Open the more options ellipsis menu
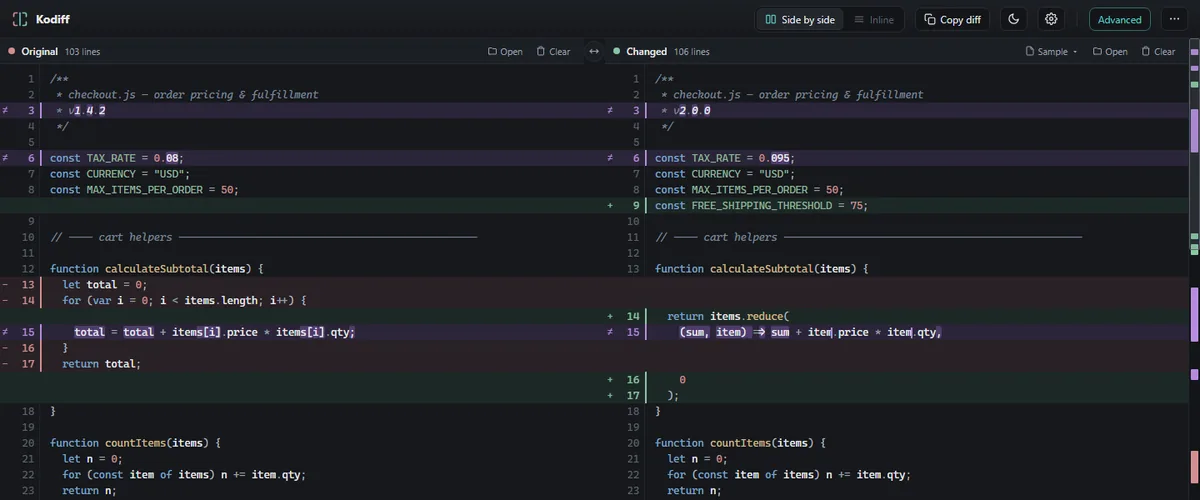This screenshot has width=1200, height=500. coord(1173,19)
